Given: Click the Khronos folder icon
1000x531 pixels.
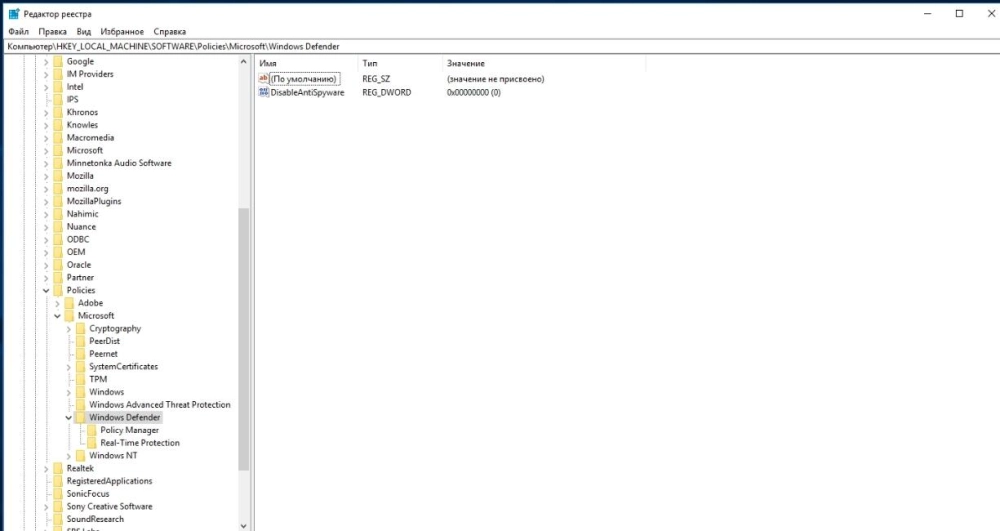Looking at the screenshot, I should 58,112.
